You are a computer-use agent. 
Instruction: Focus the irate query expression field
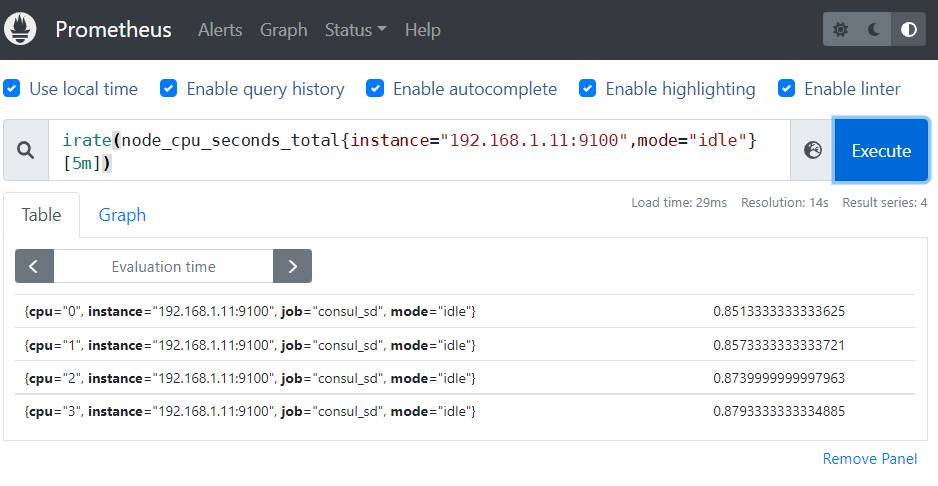tap(419, 150)
